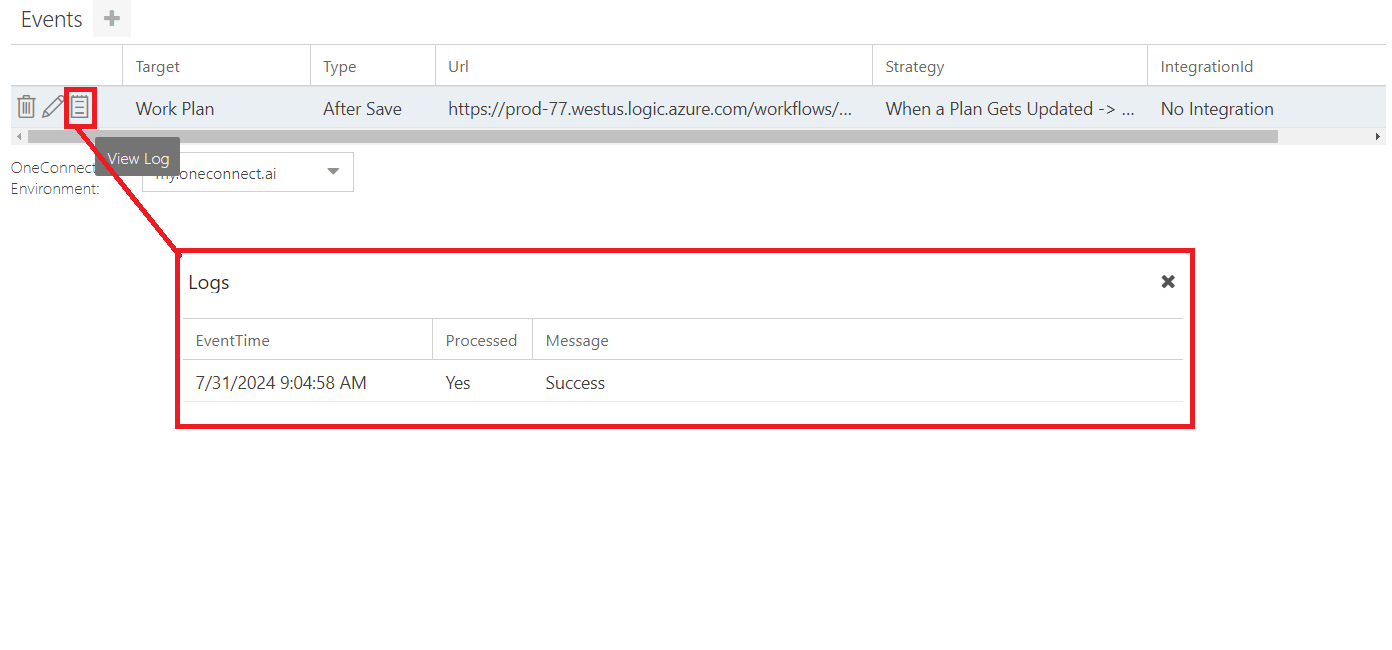Click the No Integration link for Work Plan
This screenshot has width=1392, height=650.
click(x=1217, y=108)
